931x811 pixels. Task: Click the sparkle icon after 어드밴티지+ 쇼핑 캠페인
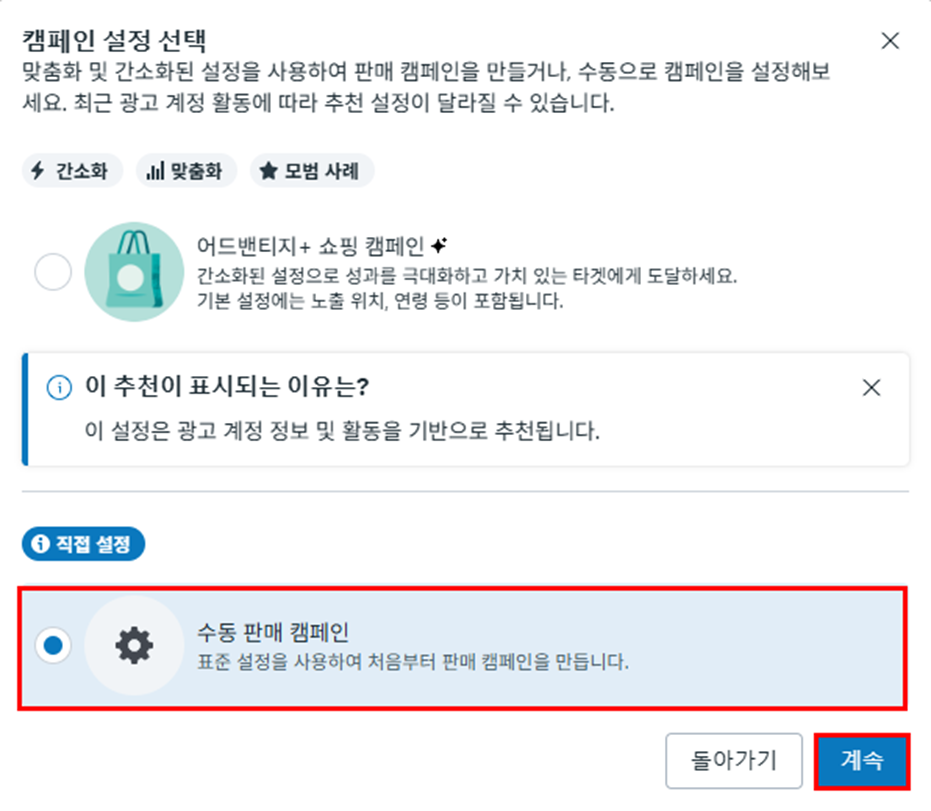439,245
